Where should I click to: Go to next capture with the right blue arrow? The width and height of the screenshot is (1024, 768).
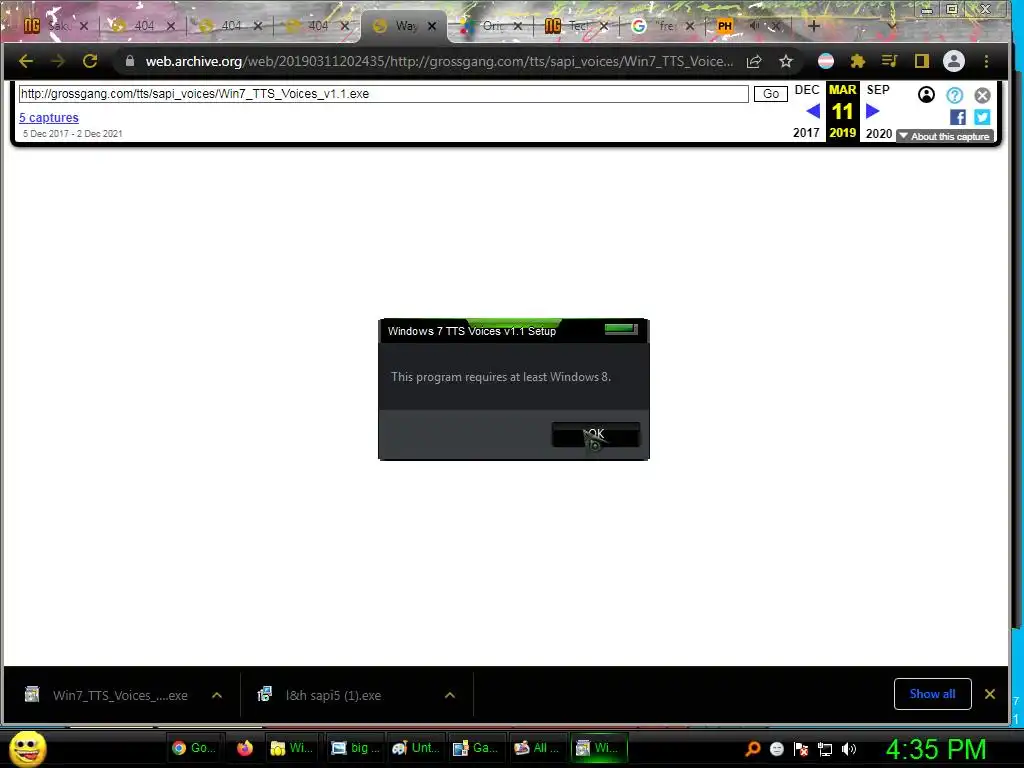pyautogui.click(x=872, y=111)
